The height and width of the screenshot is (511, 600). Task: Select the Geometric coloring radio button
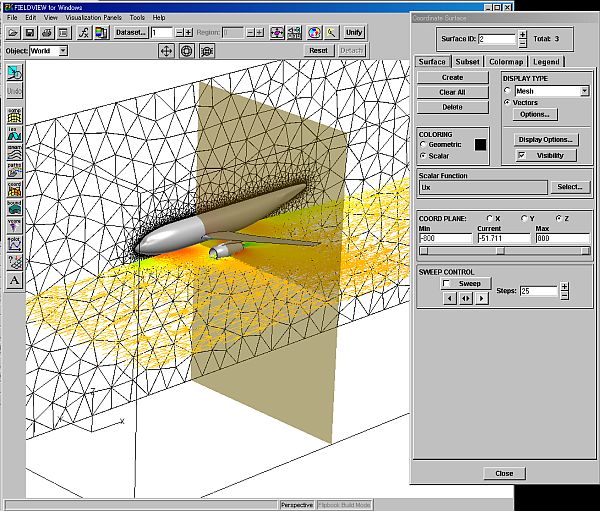click(x=423, y=145)
